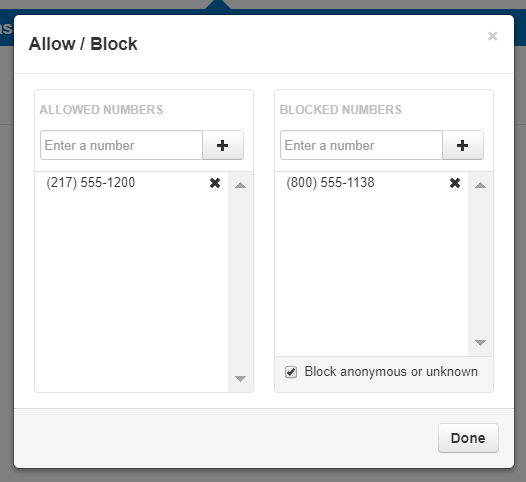Image resolution: width=526 pixels, height=482 pixels.
Task: Click the ALLOWED NUMBERS heading
Action: point(101,110)
